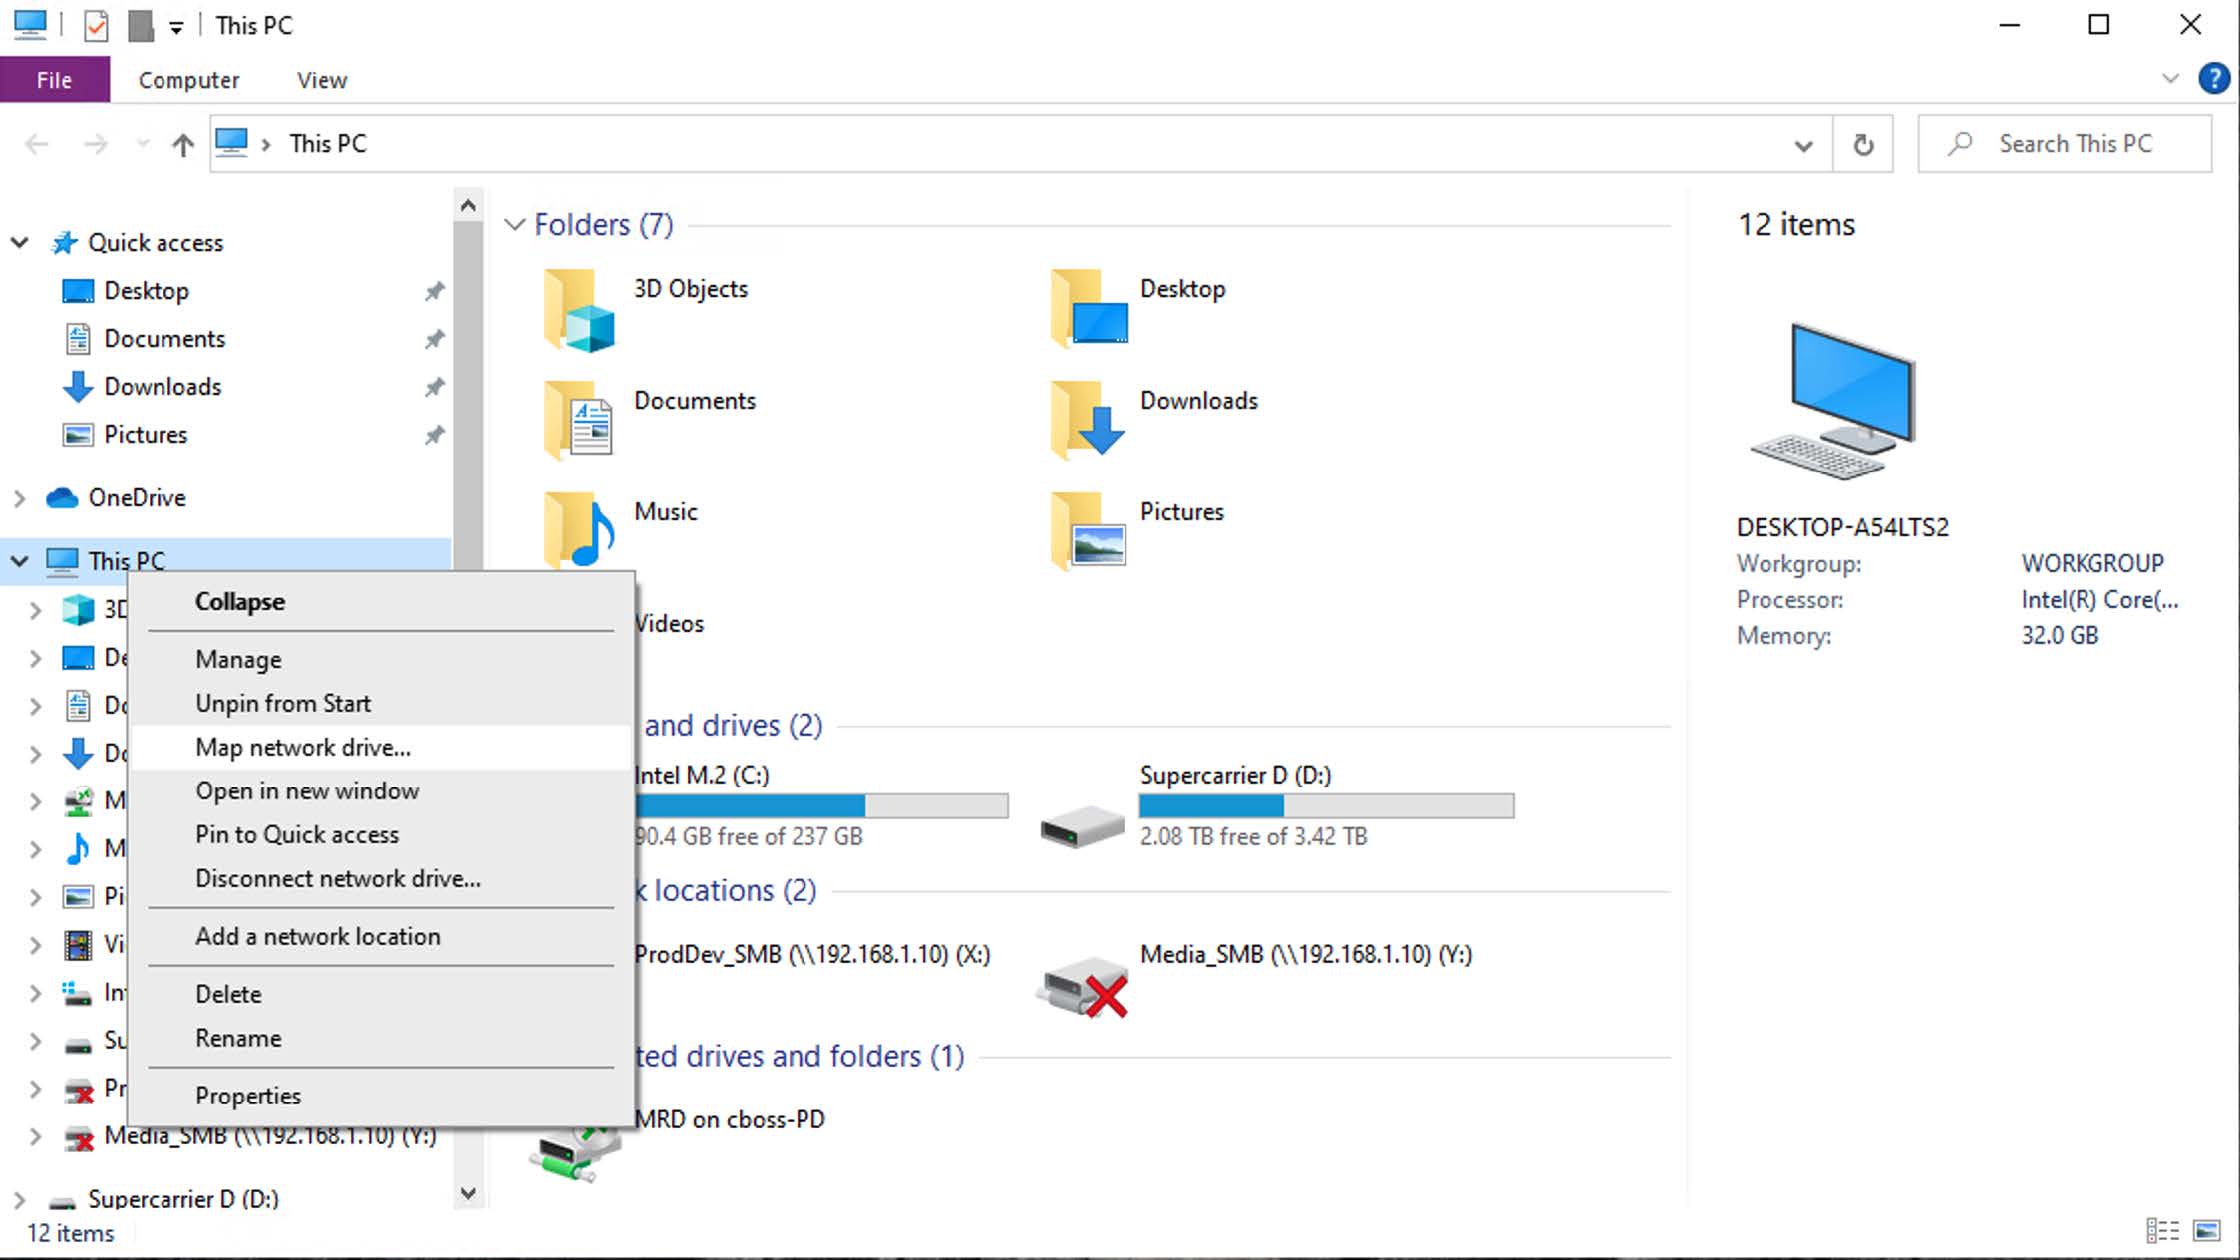
Task: Open the Computer ribbon tab
Action: click(x=188, y=80)
